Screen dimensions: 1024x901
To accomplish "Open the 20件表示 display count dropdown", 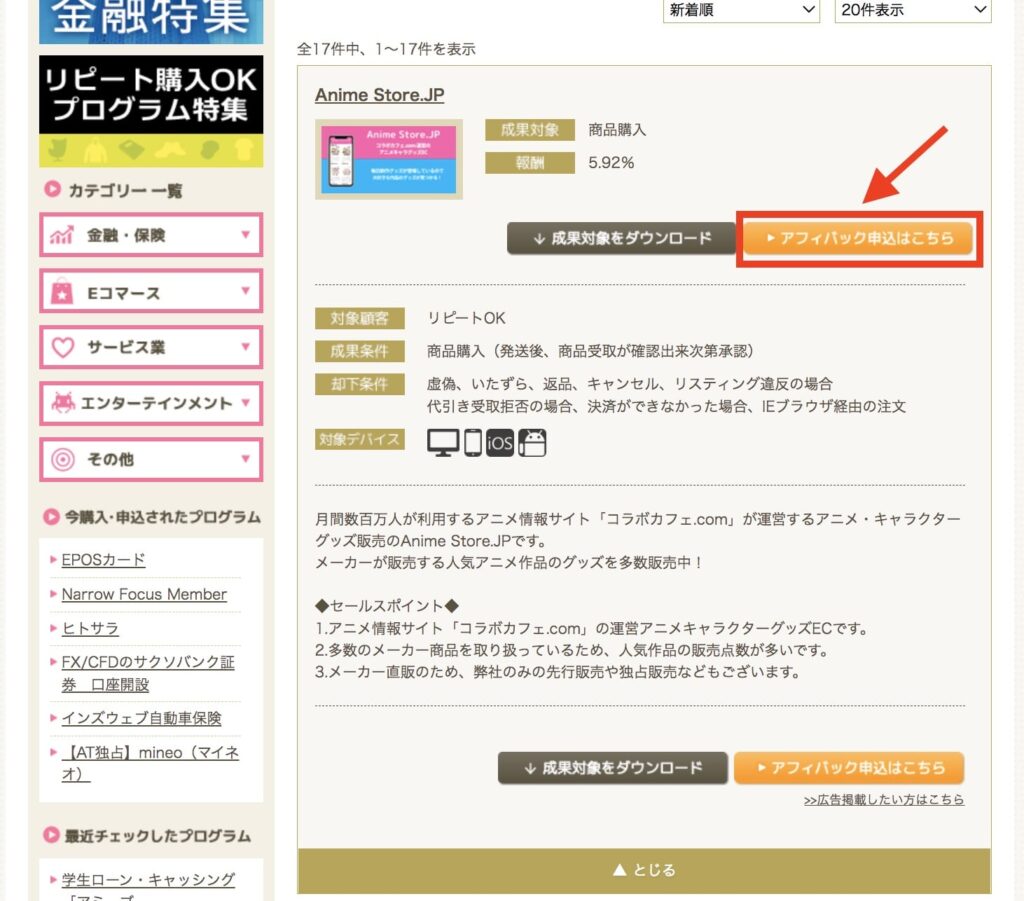I will (x=913, y=10).
